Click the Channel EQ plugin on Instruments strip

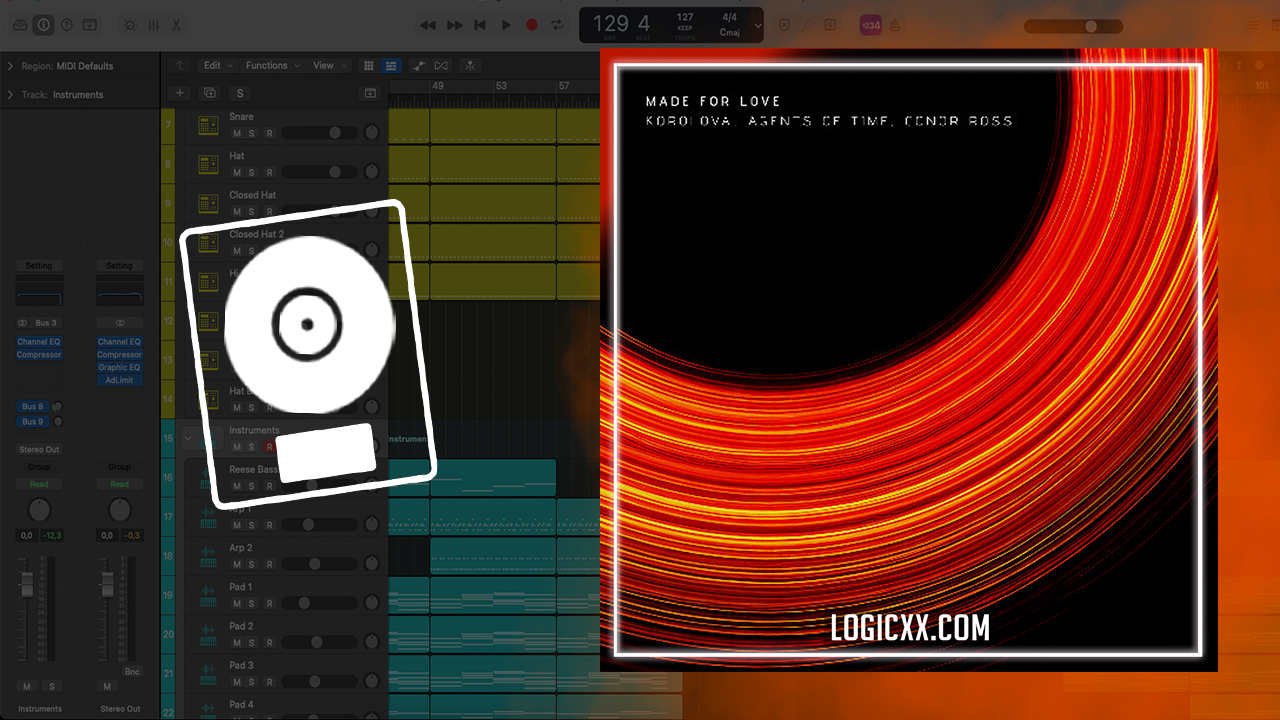[39, 342]
